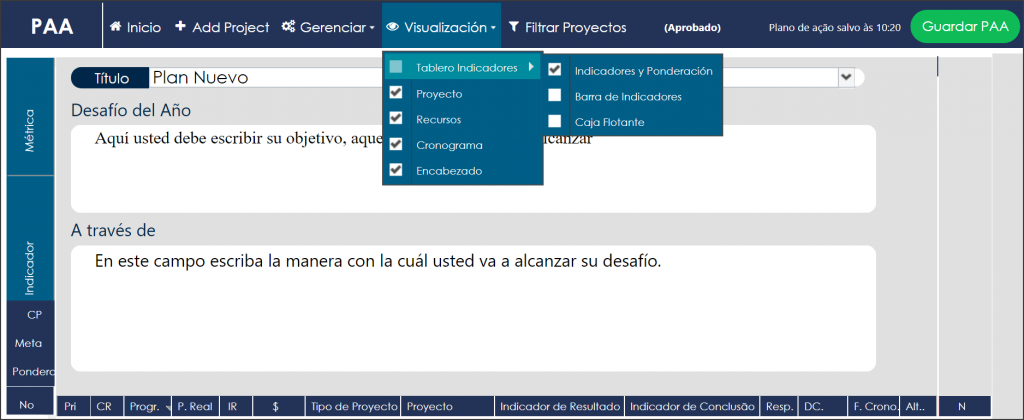
Task: Click the funnel icon beside Filtrar Proyectos
Action: point(514,27)
